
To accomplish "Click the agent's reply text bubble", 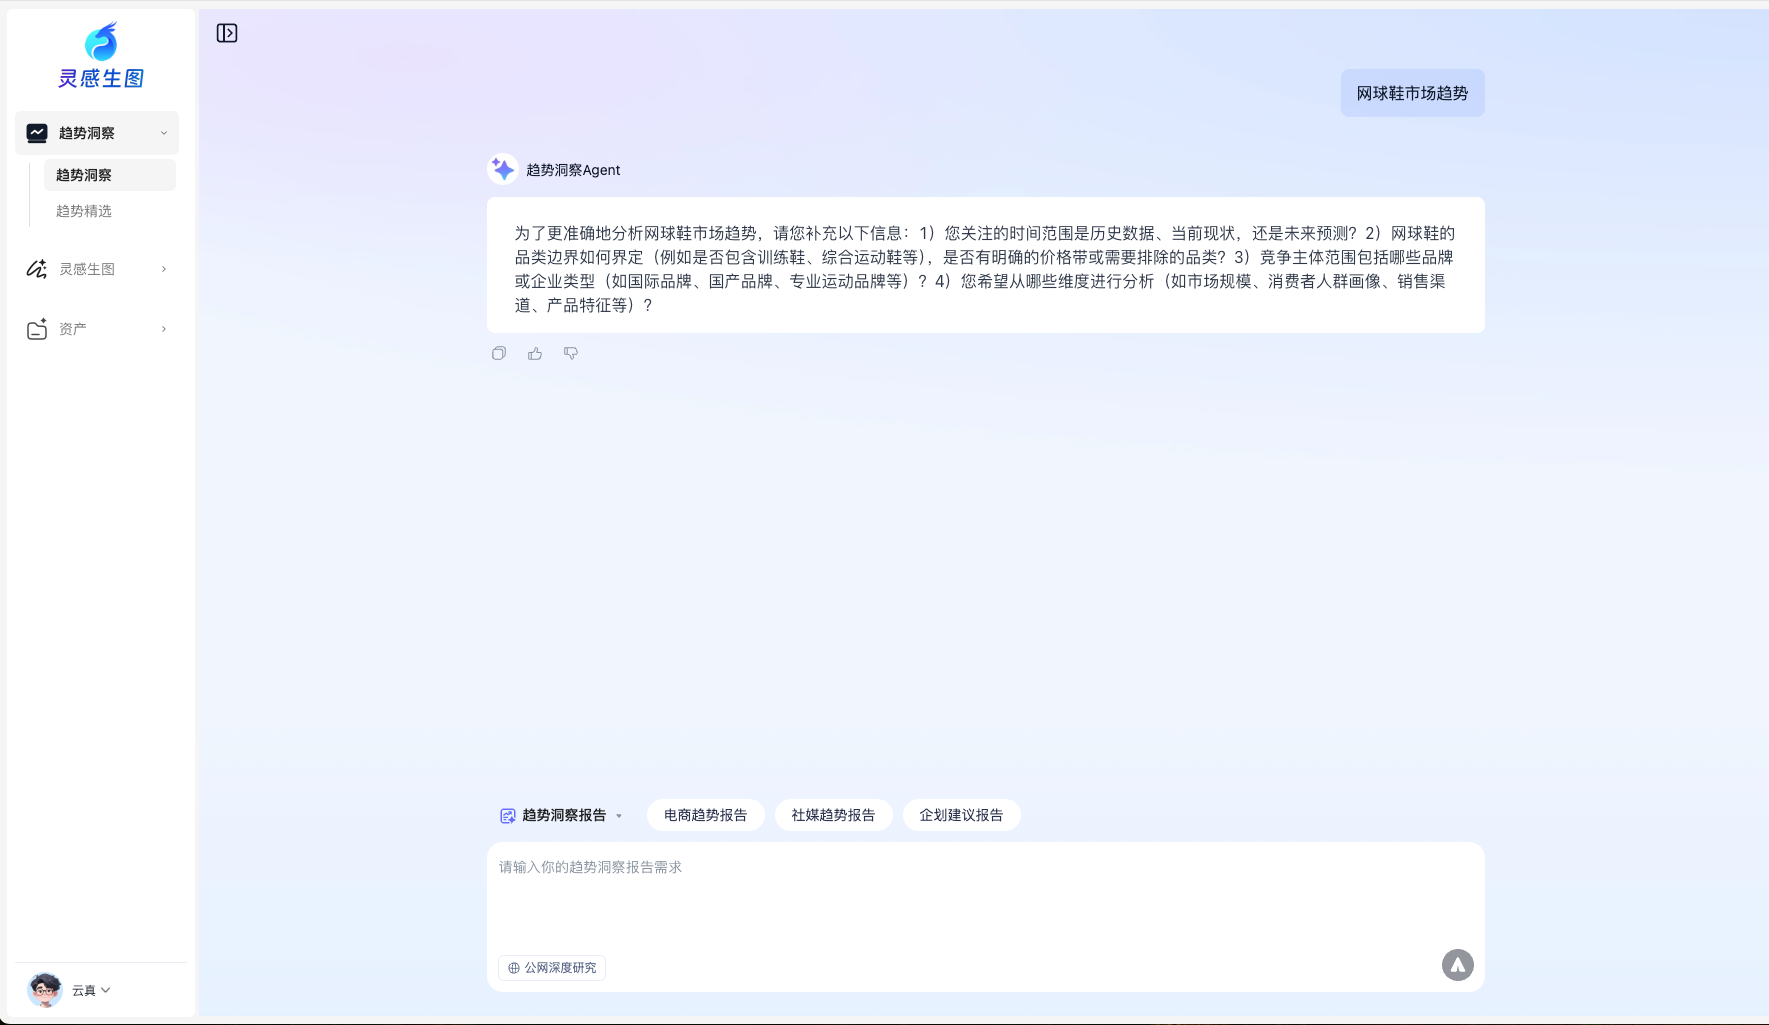I will point(986,265).
